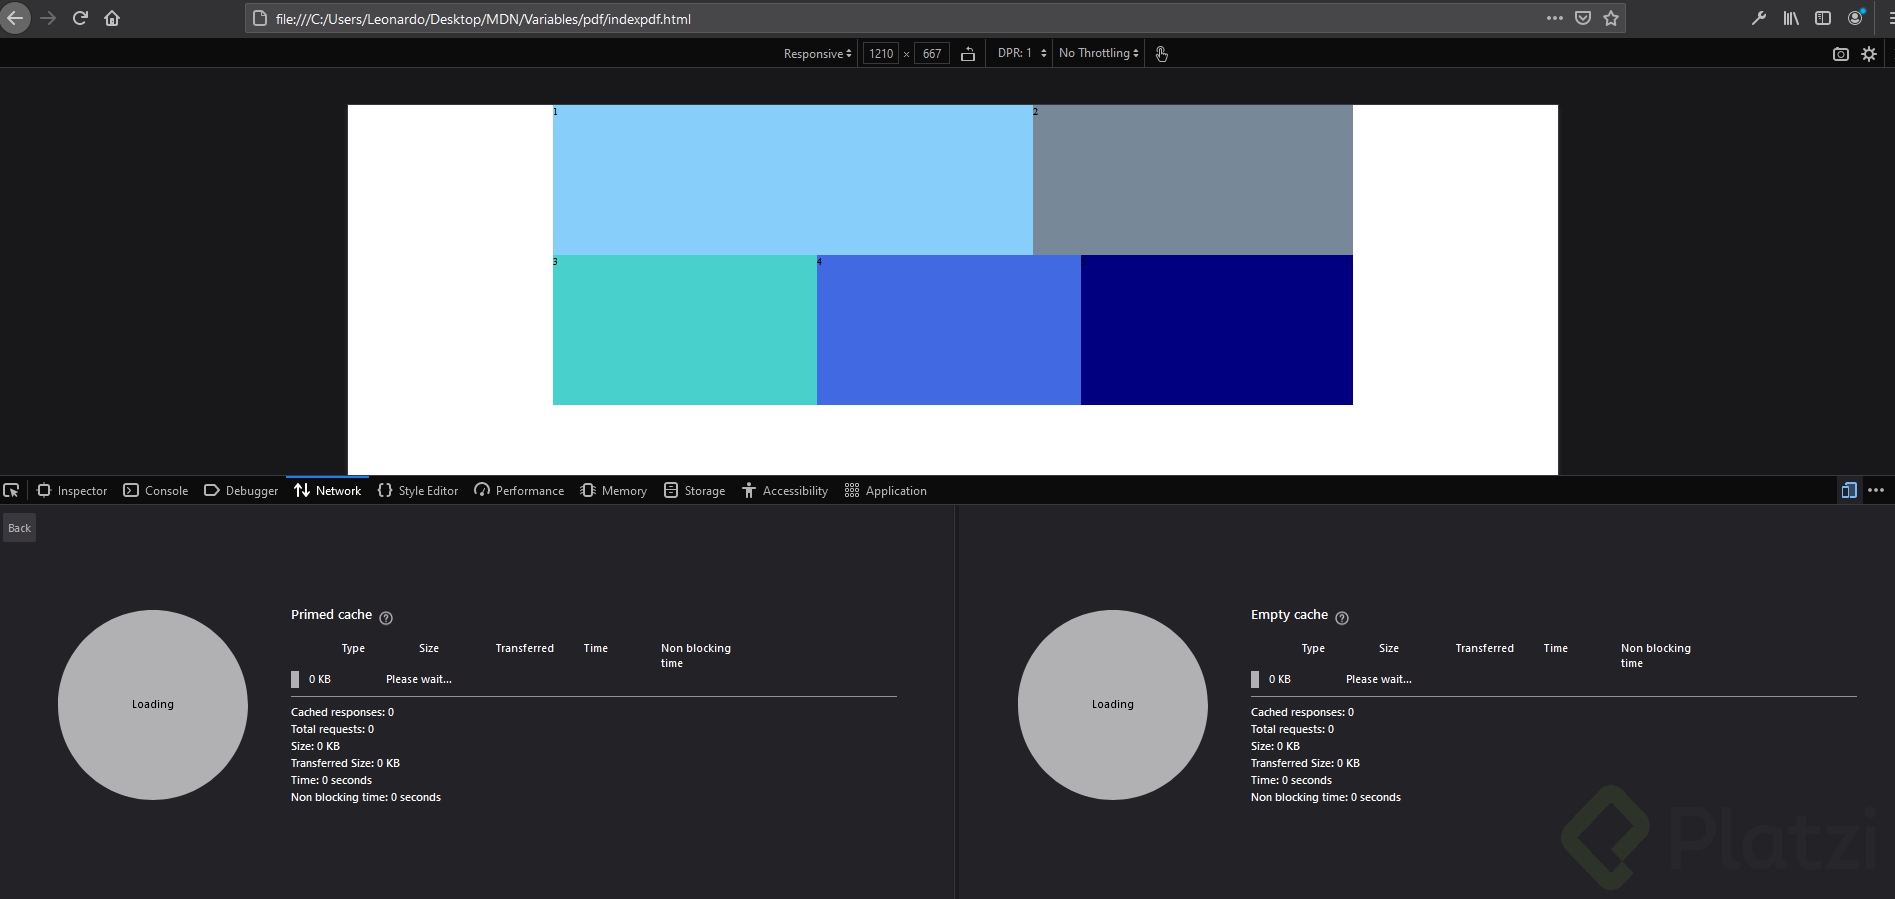Image resolution: width=1895 pixels, height=899 pixels.
Task: Take a screenshot of the viewport
Action: [1840, 54]
